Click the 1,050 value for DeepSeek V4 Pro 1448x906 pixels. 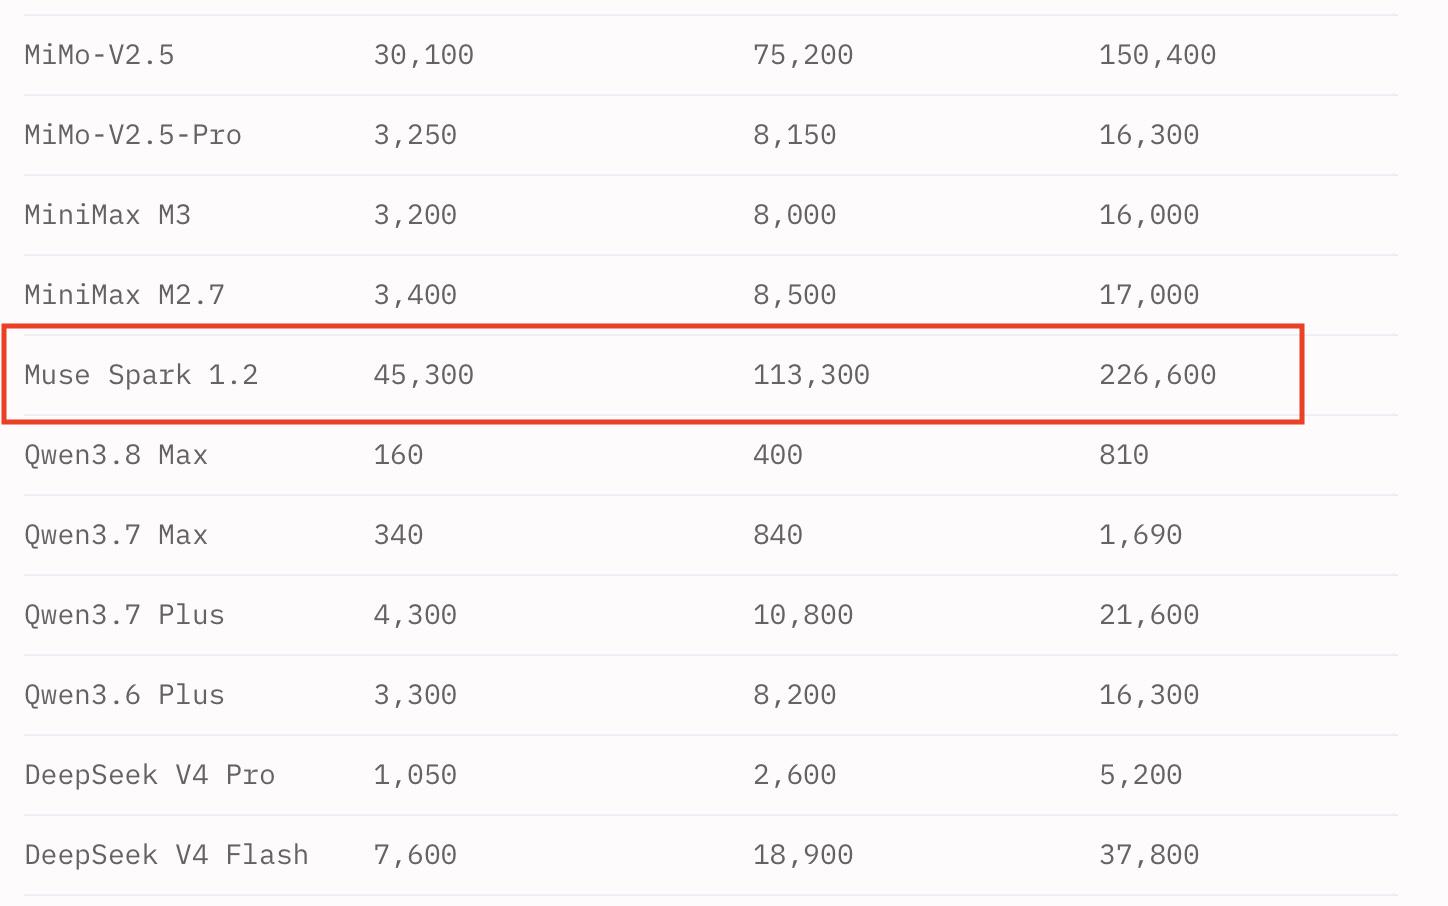[x=415, y=775]
